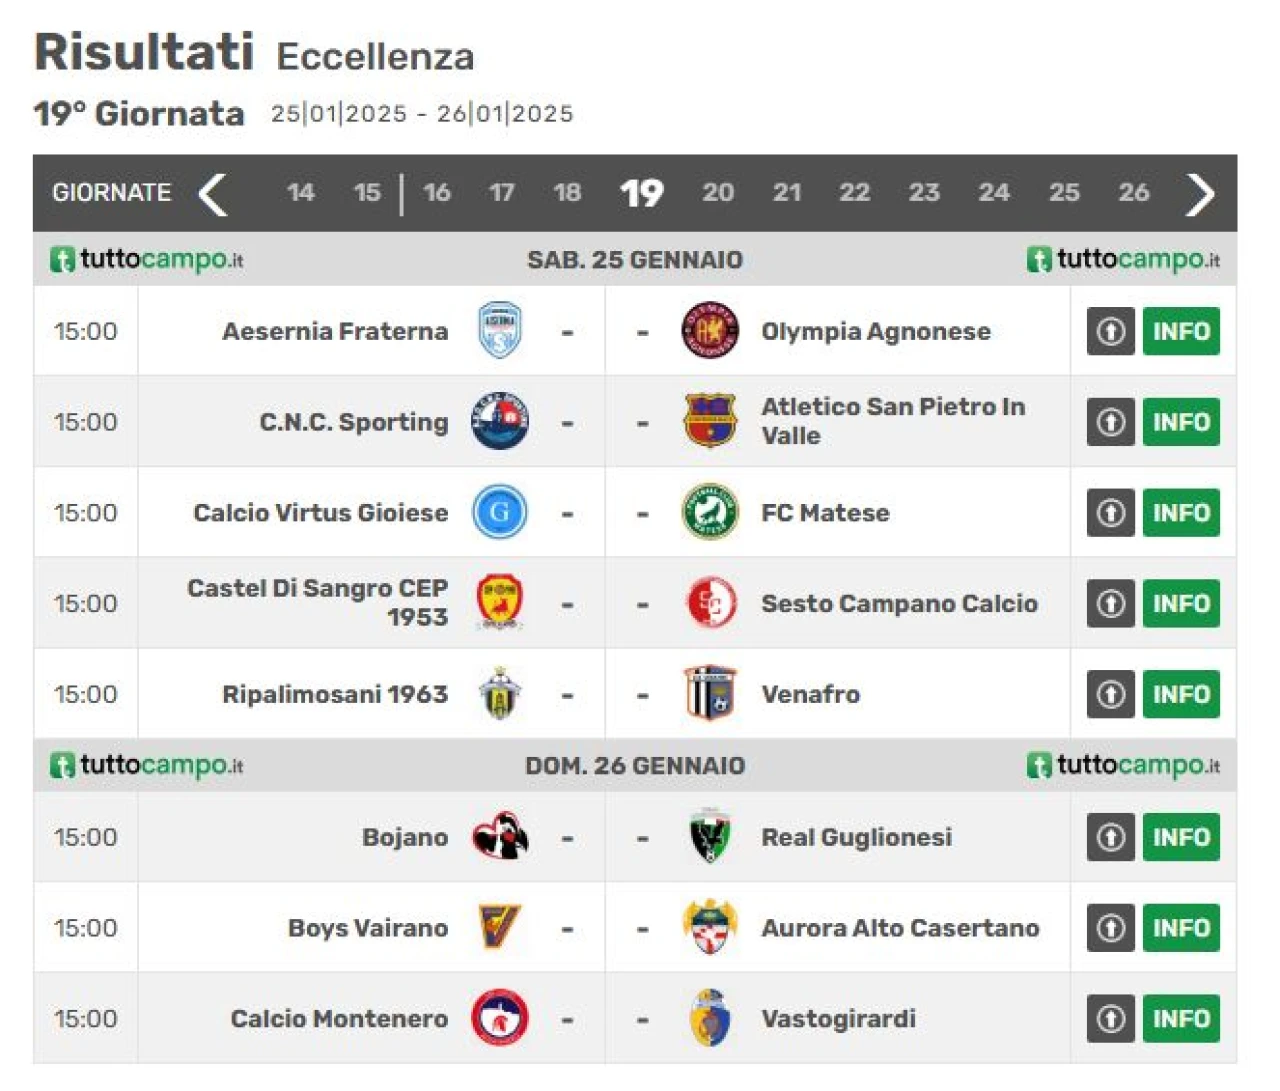1280x1091 pixels.
Task: Select giornata 26 in the navigation bar
Action: [1133, 192]
